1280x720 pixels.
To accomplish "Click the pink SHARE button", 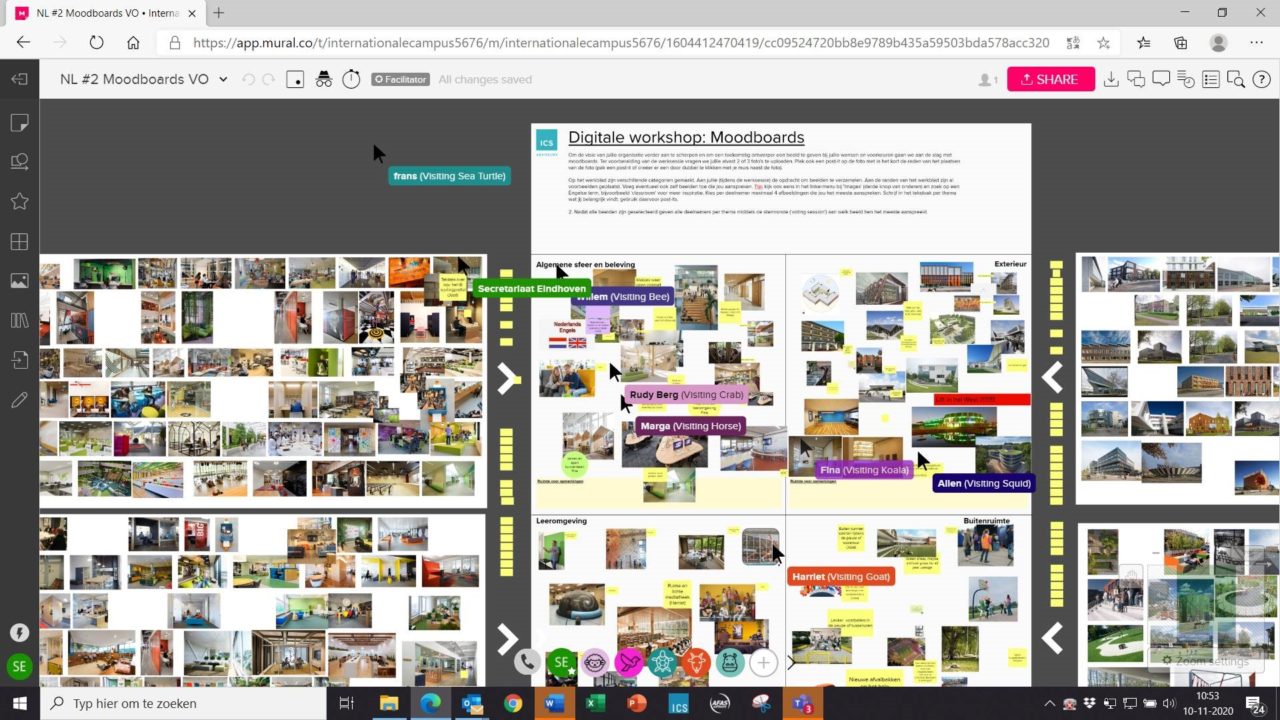I will [1050, 80].
